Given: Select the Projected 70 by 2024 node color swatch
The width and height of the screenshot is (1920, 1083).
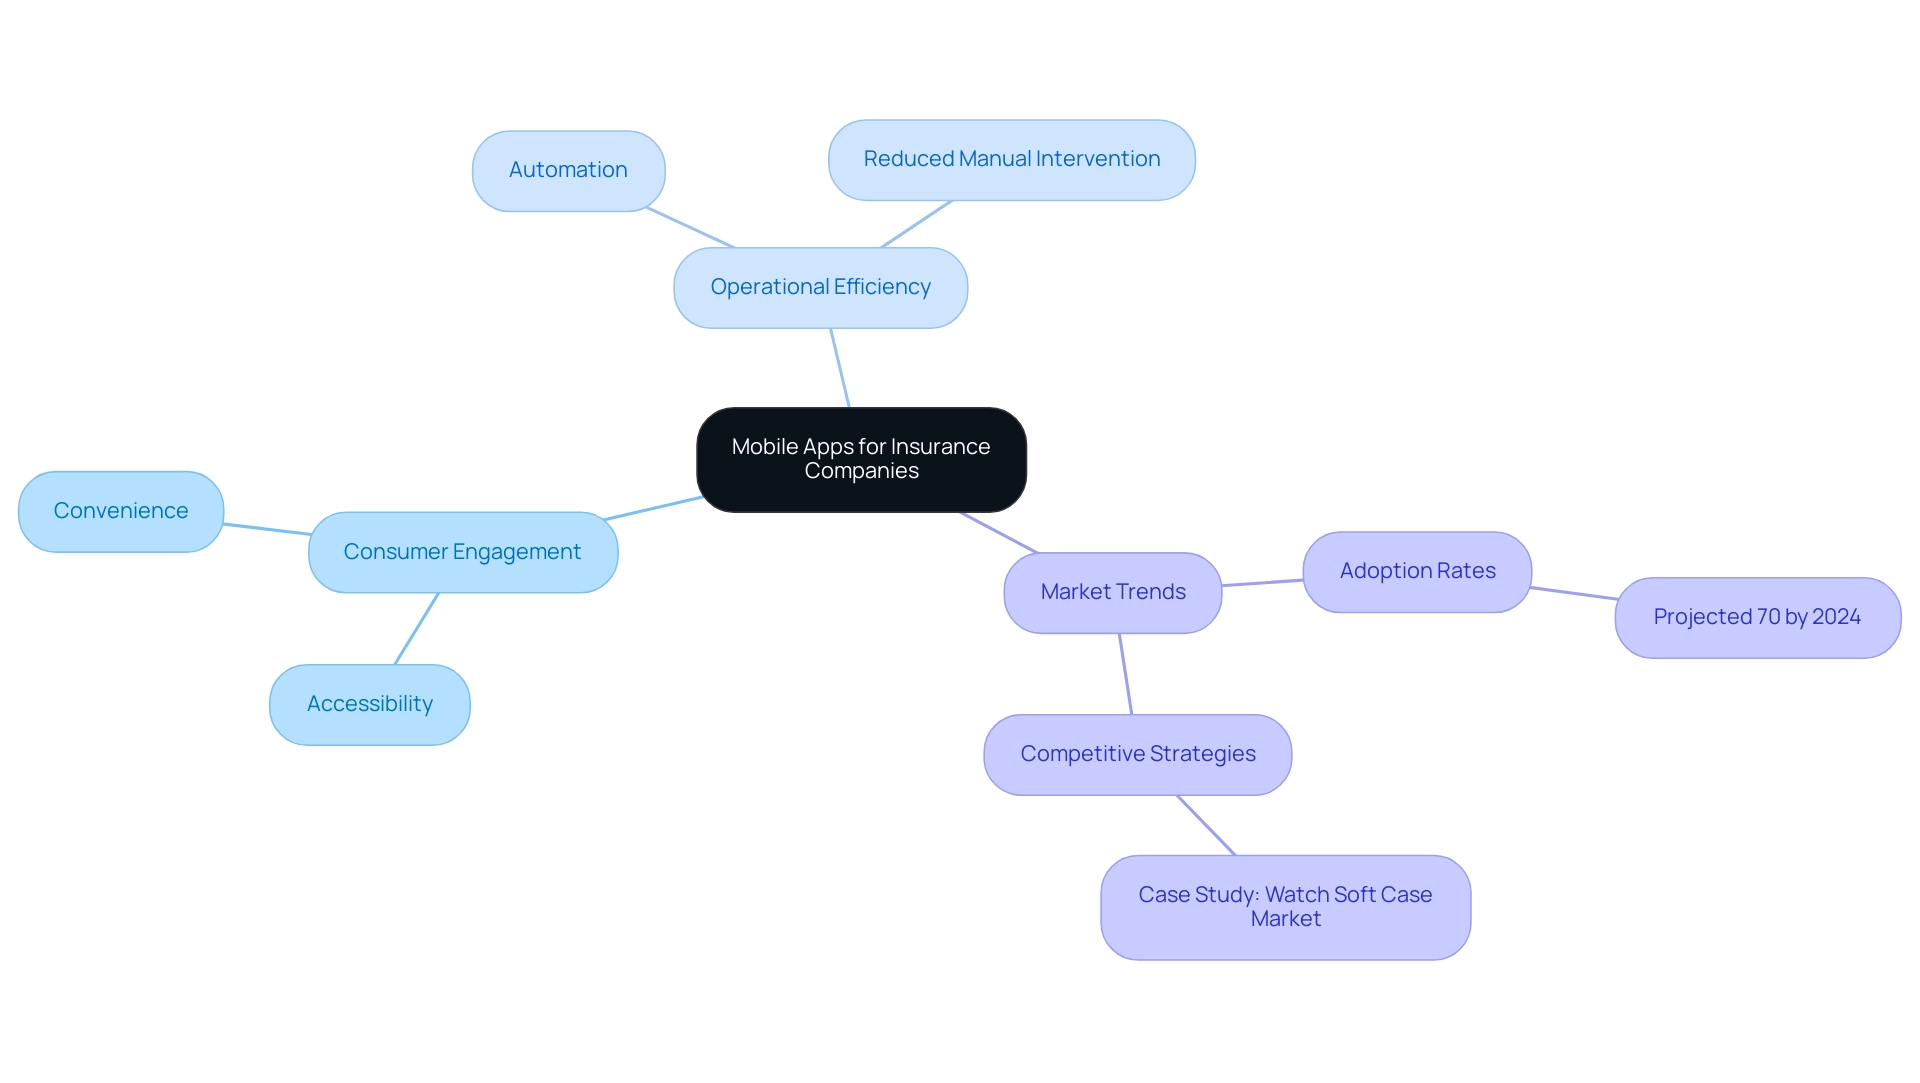Looking at the screenshot, I should coord(1759,615).
